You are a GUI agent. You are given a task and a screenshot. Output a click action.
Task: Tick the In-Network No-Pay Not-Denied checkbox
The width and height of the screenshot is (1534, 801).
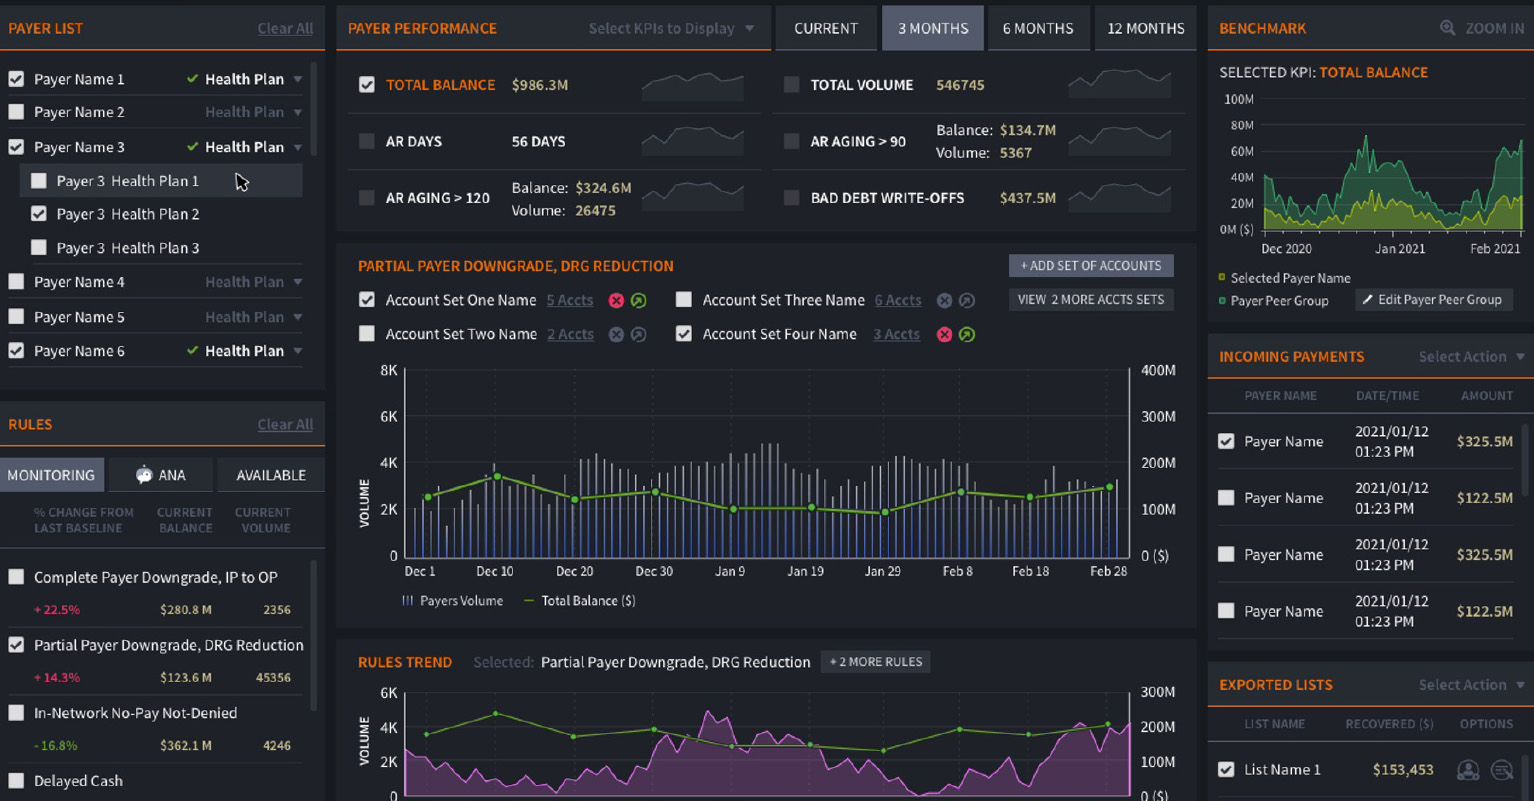coord(16,713)
